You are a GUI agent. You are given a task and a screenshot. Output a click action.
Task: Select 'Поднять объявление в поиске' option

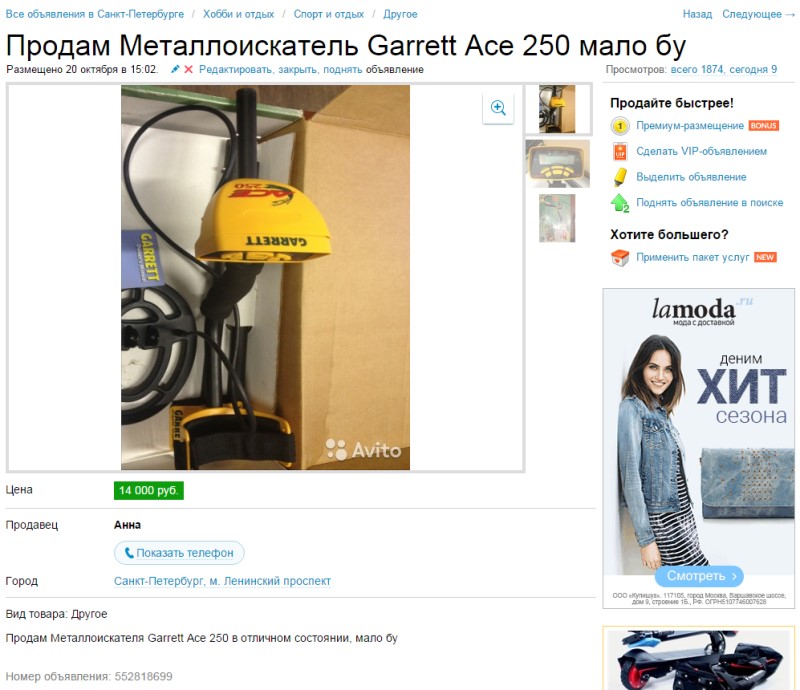(709, 203)
